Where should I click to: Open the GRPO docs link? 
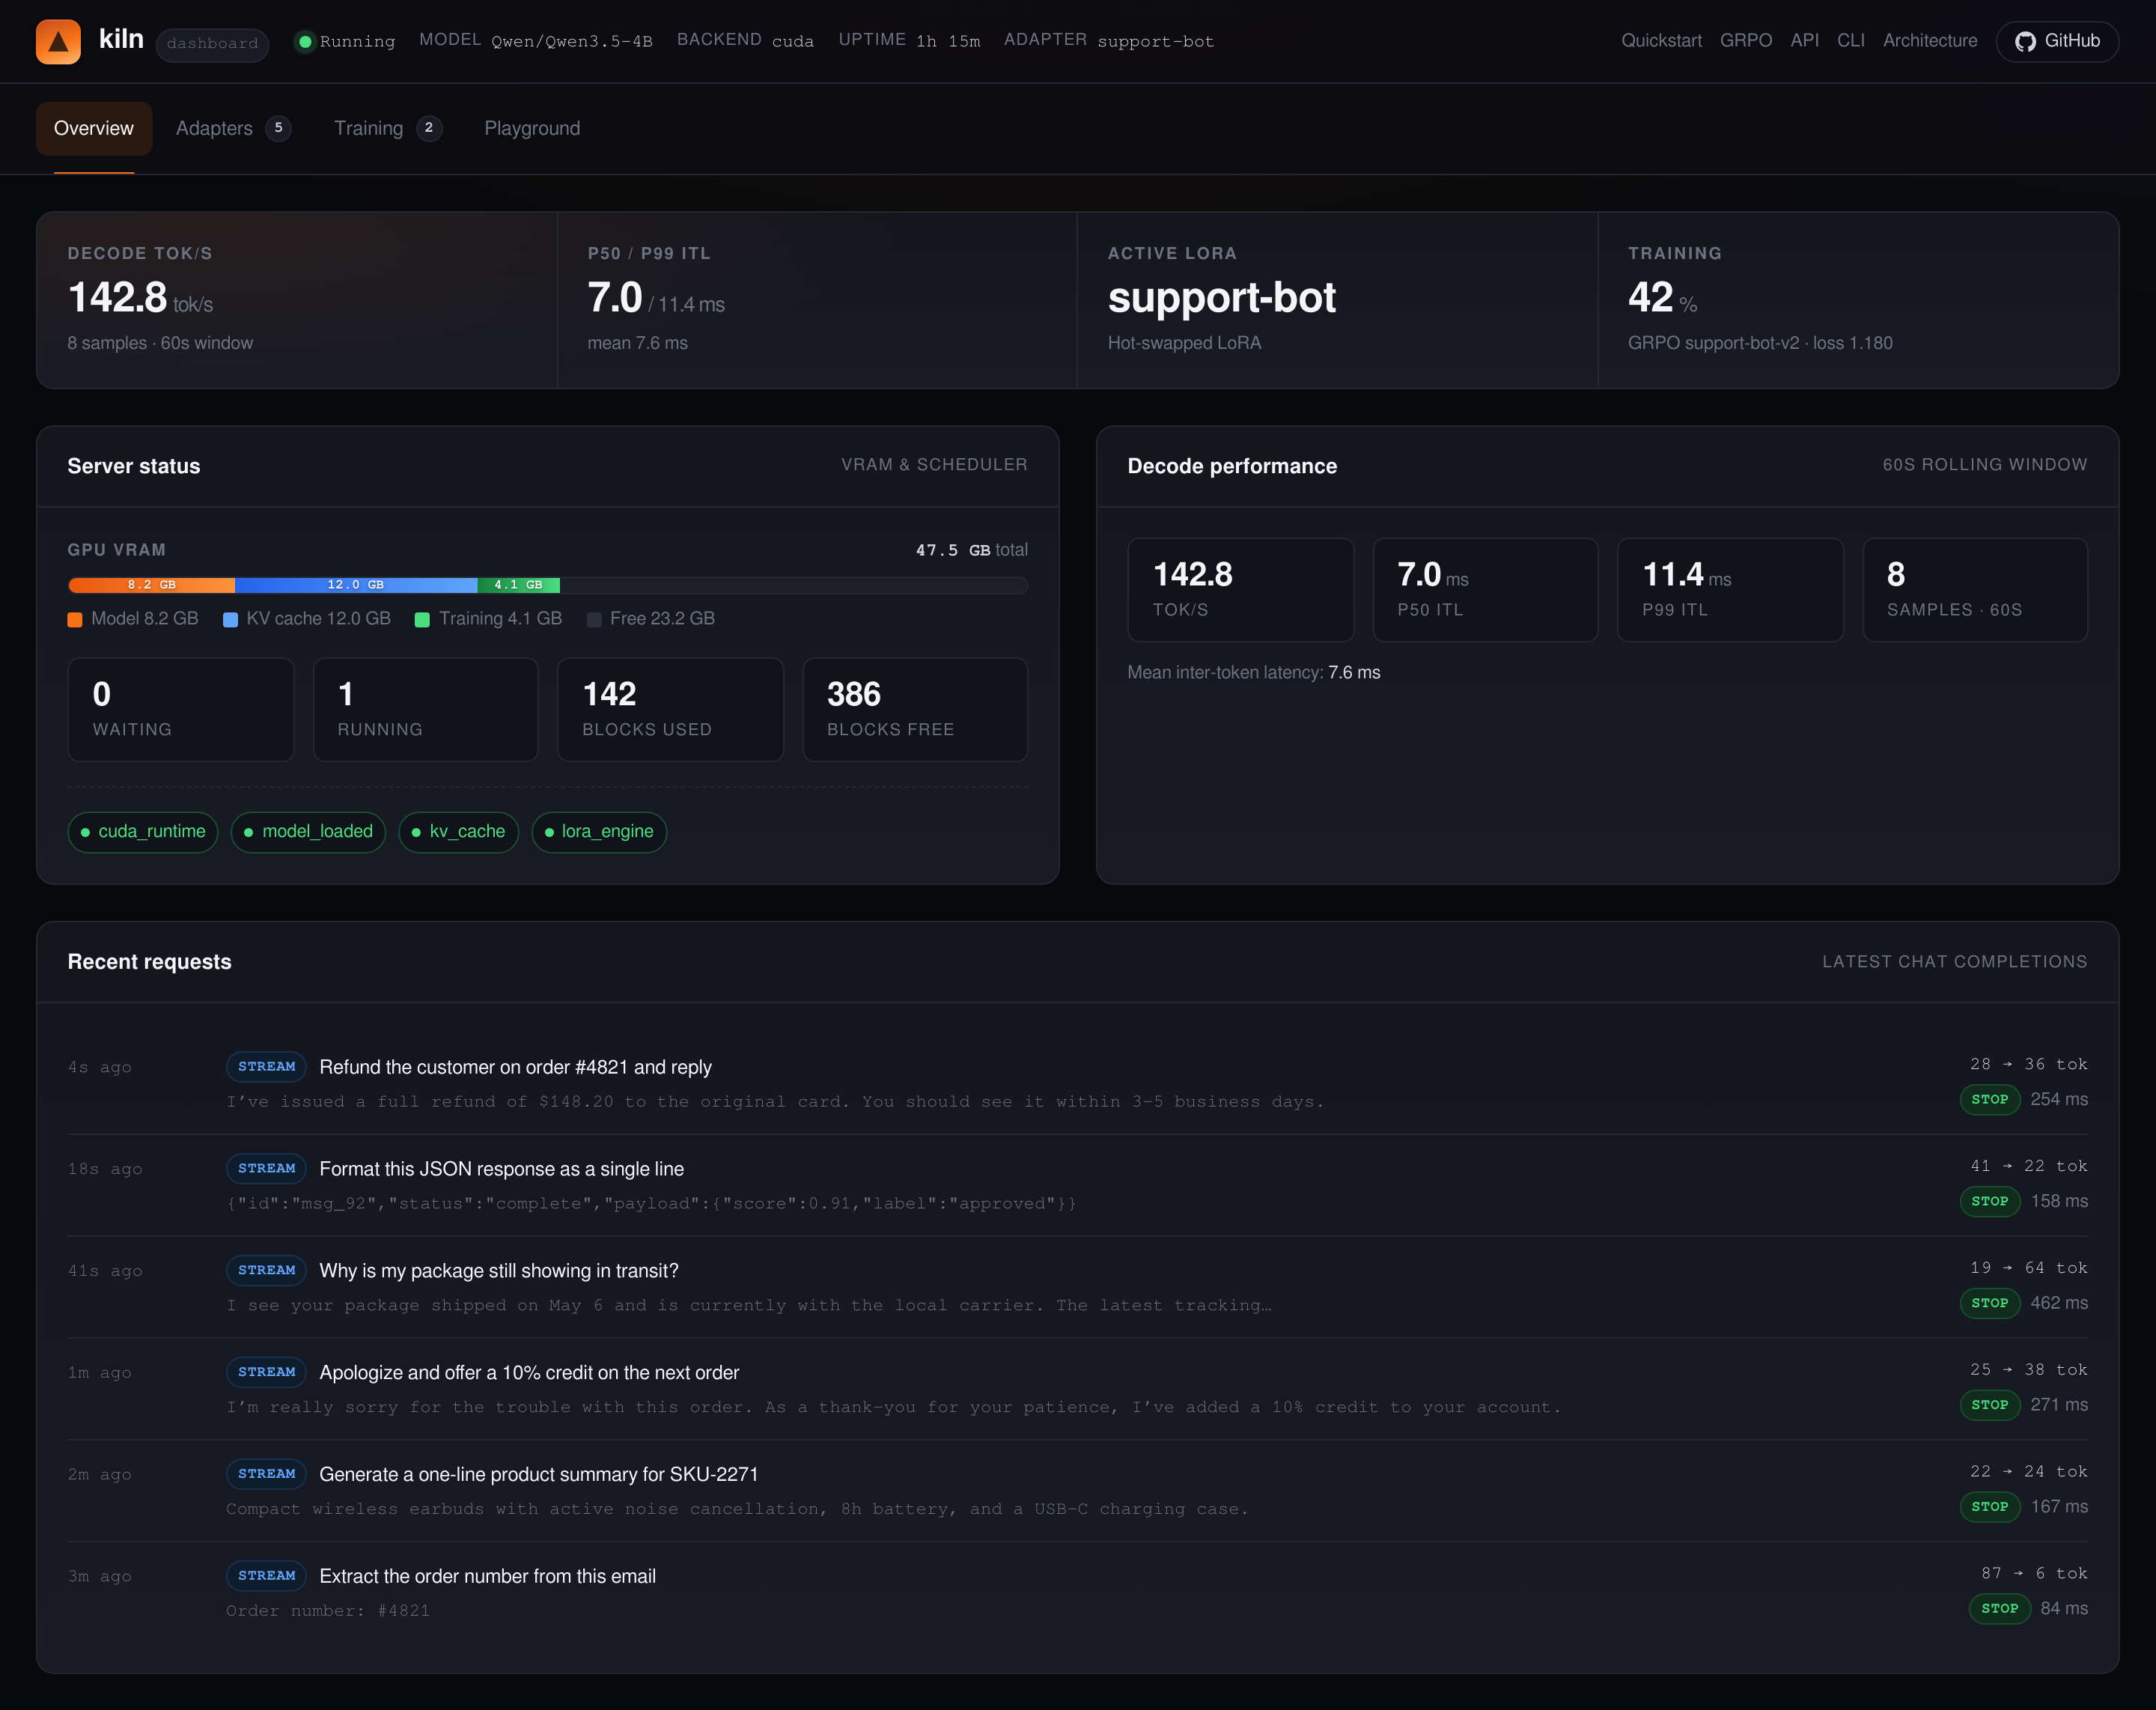coord(1746,41)
